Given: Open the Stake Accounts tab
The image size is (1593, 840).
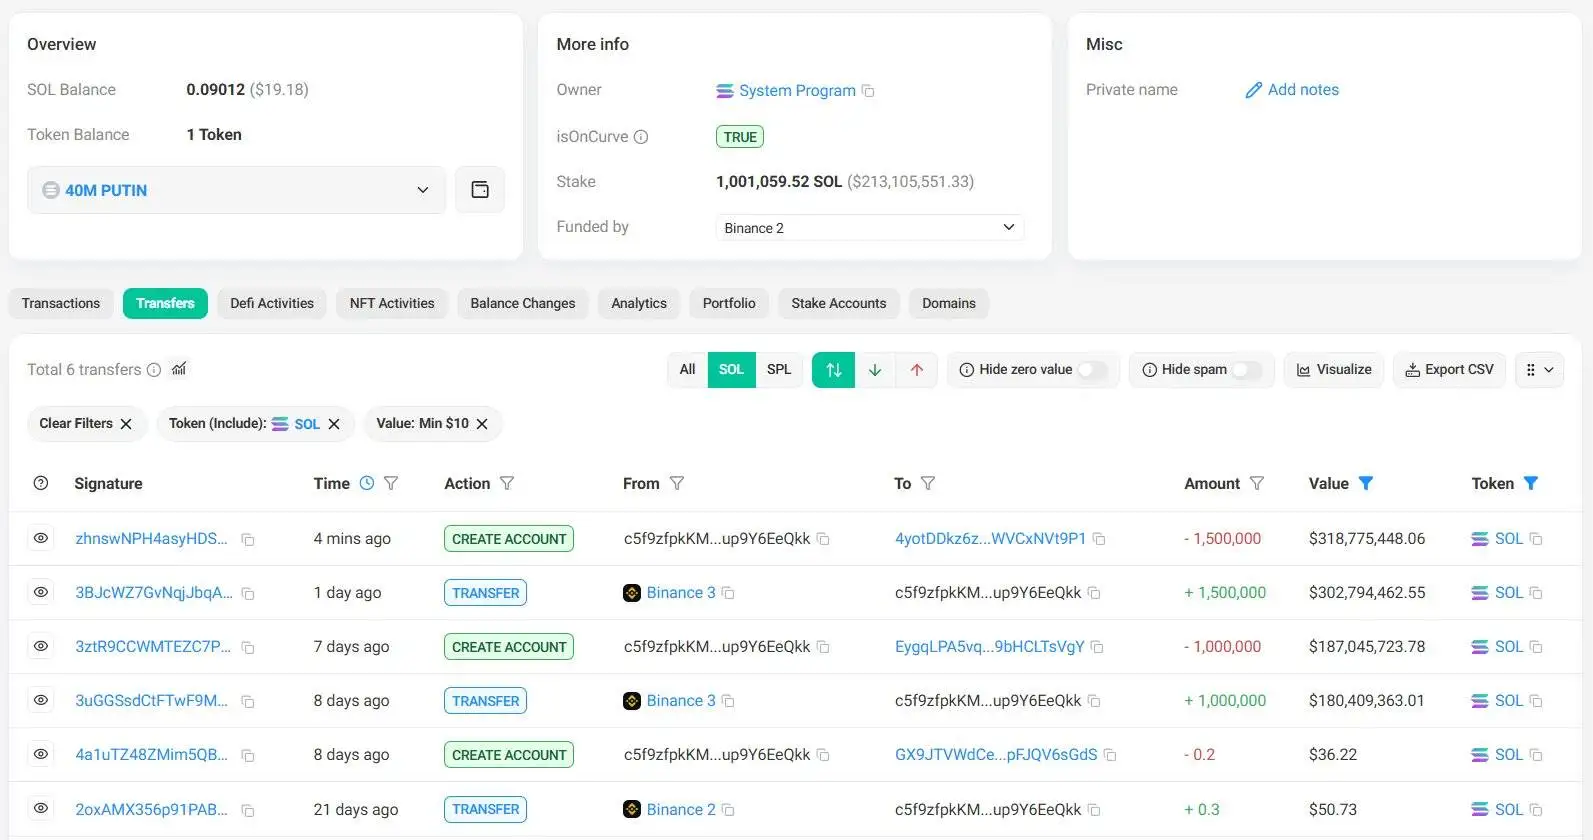Looking at the screenshot, I should (838, 303).
